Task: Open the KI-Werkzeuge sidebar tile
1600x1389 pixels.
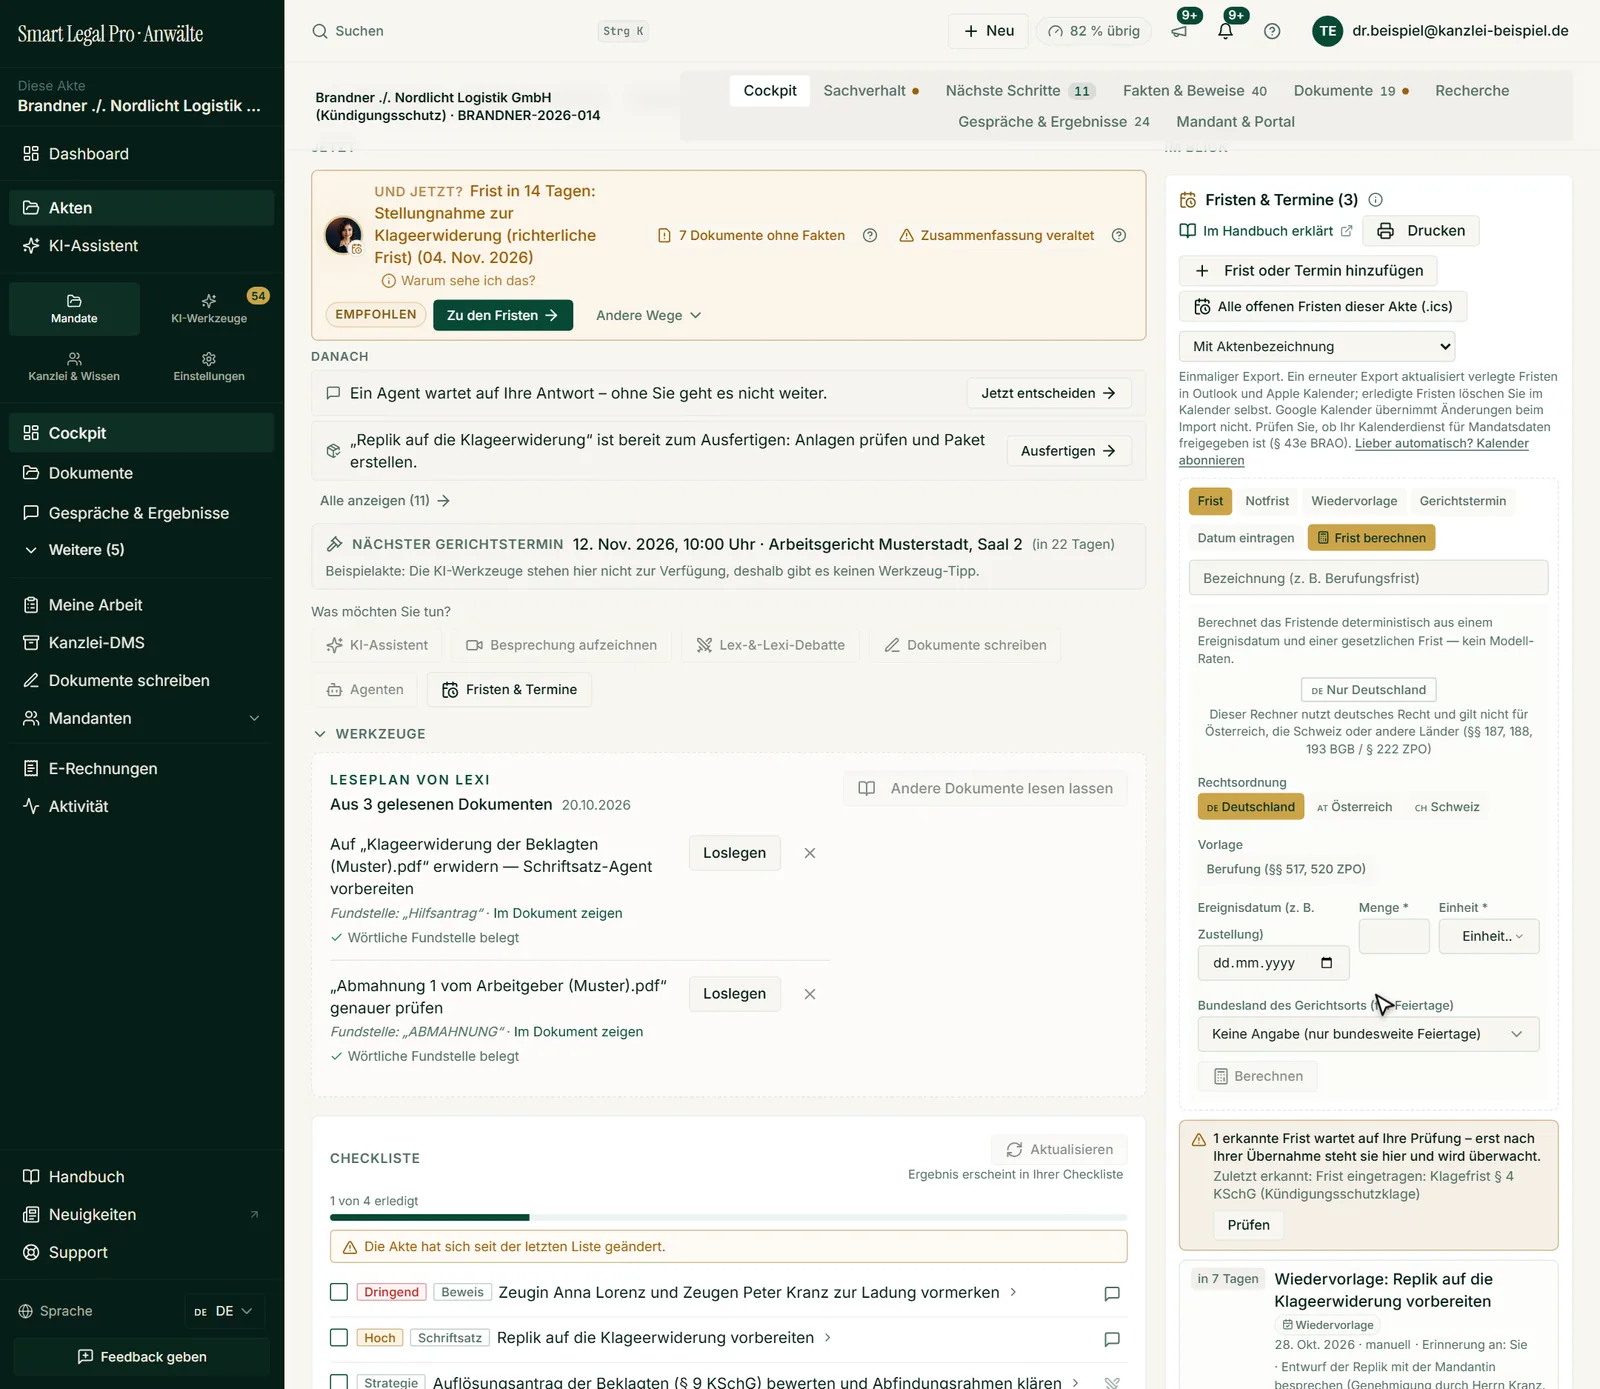Action: coord(209,308)
